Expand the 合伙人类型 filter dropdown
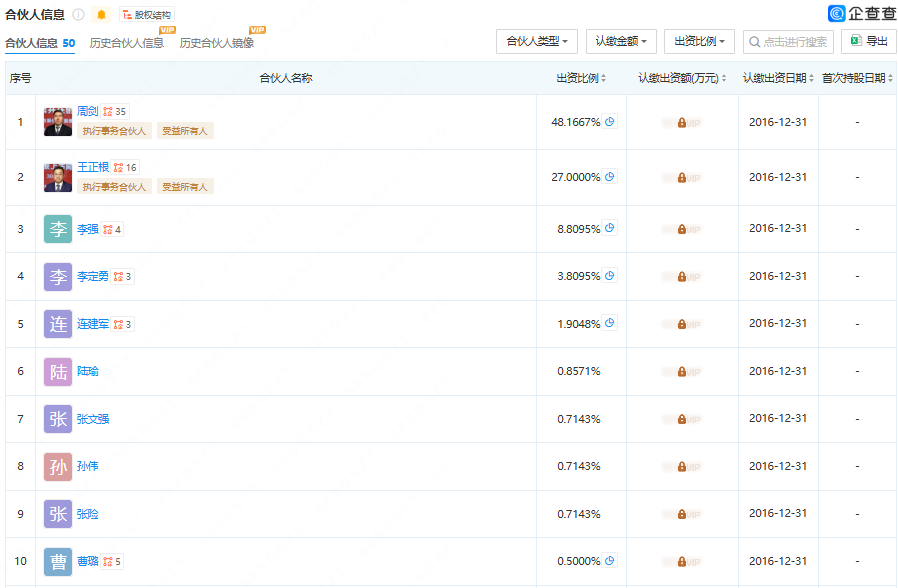This screenshot has height=588, width=898. pos(537,42)
